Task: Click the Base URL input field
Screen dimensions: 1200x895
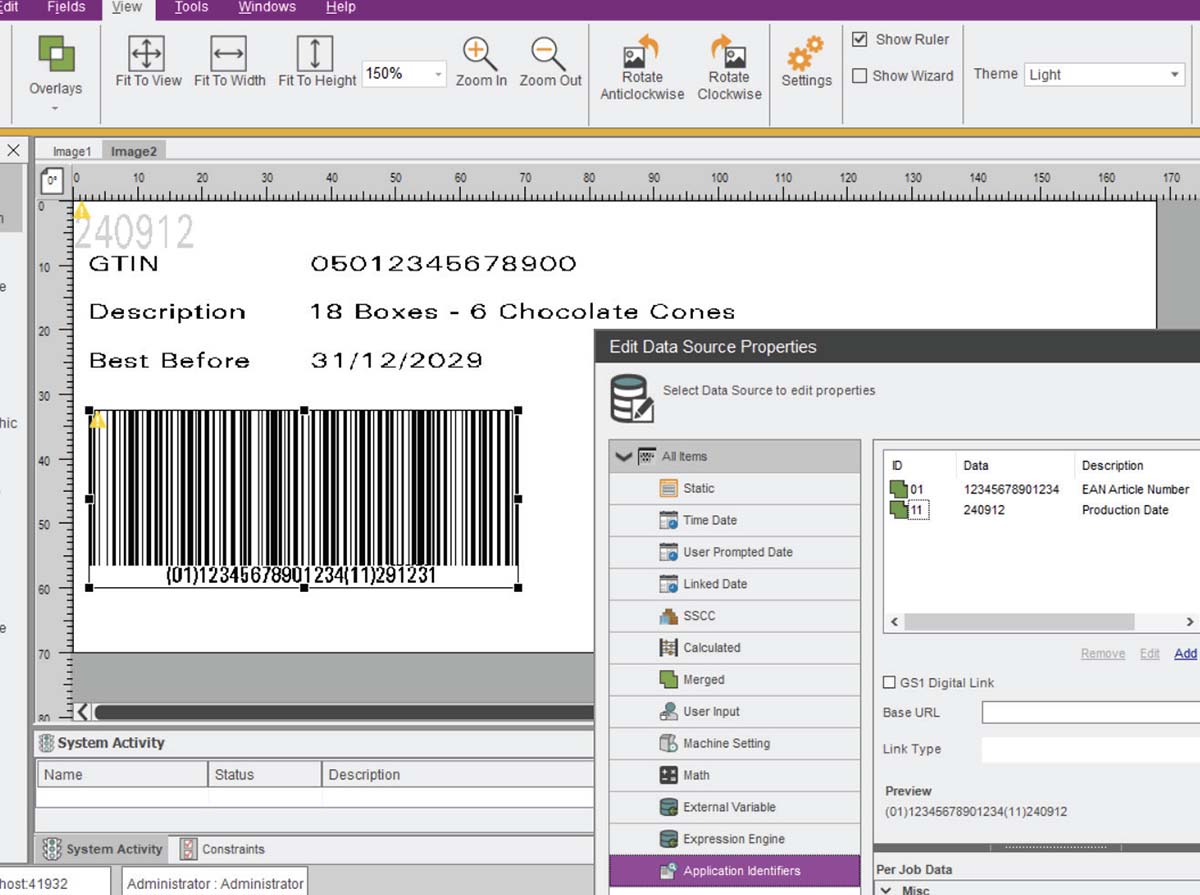Action: [x=1090, y=713]
